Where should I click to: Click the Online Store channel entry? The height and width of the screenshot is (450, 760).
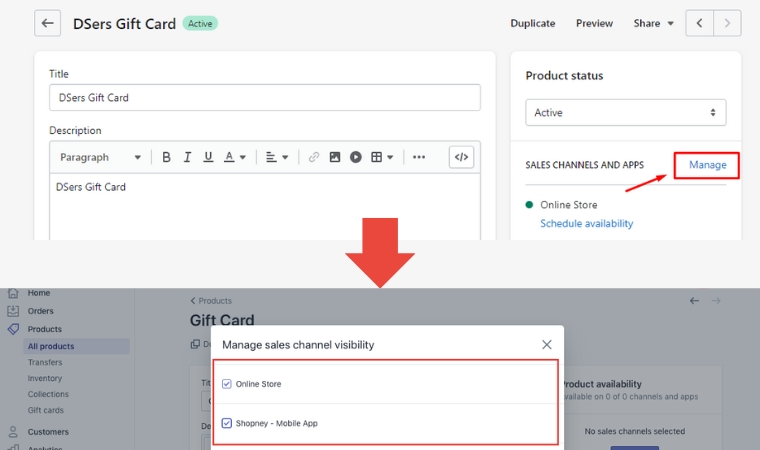(569, 205)
